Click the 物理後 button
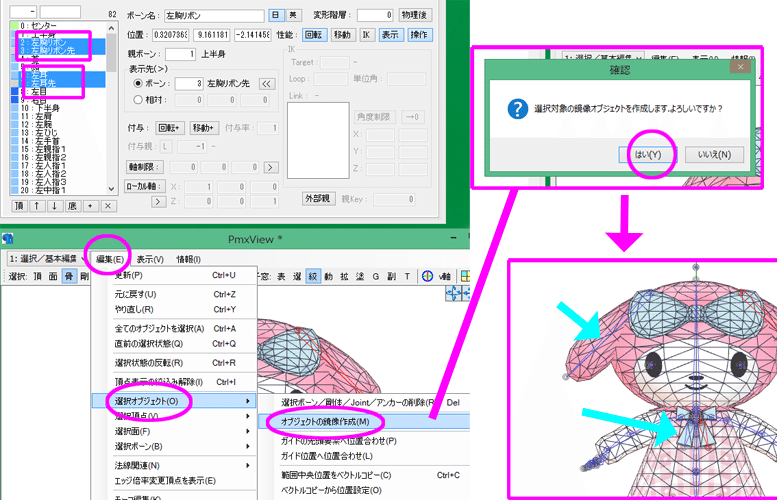Screen dimensions: 777x500 (415, 15)
